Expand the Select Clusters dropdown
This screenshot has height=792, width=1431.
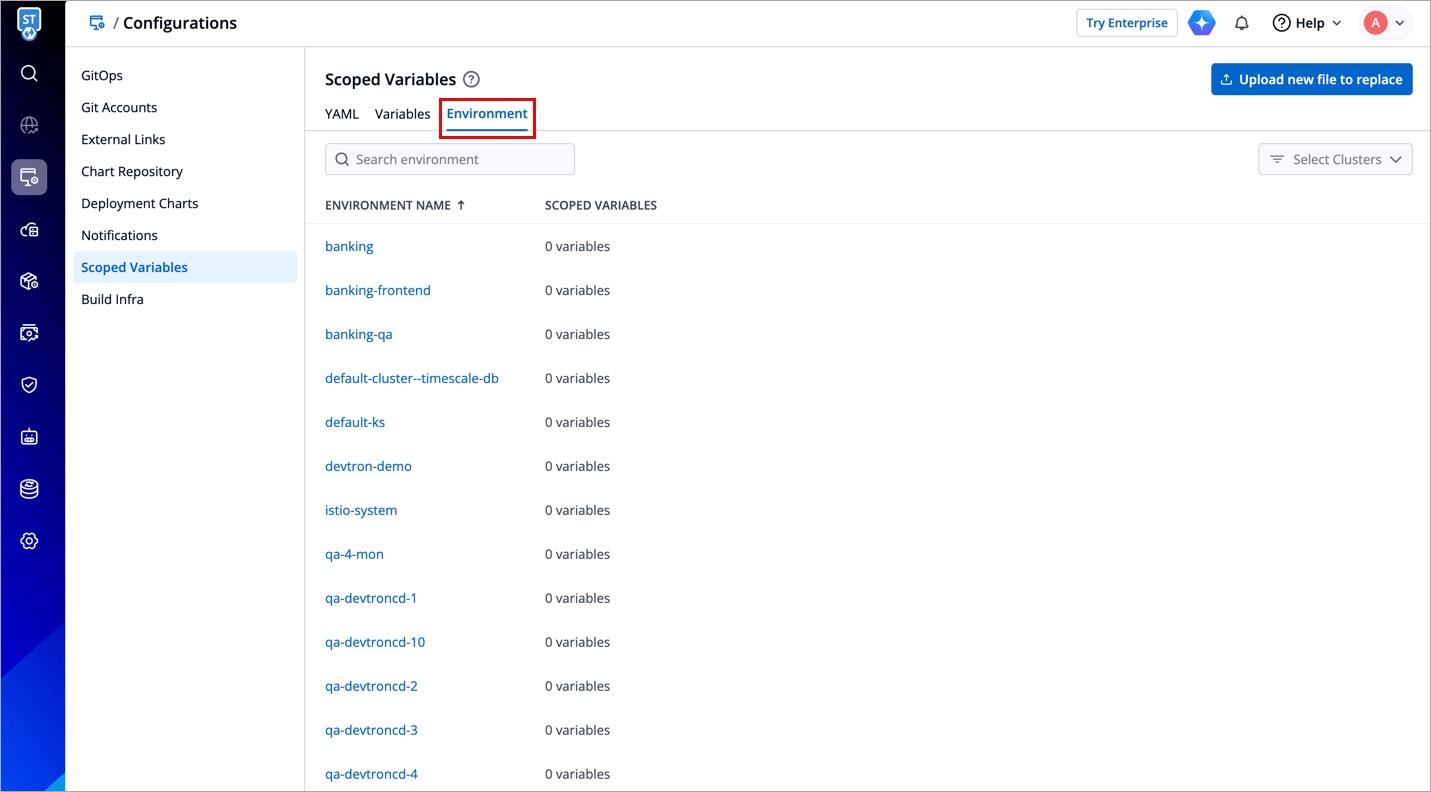pos(1335,159)
